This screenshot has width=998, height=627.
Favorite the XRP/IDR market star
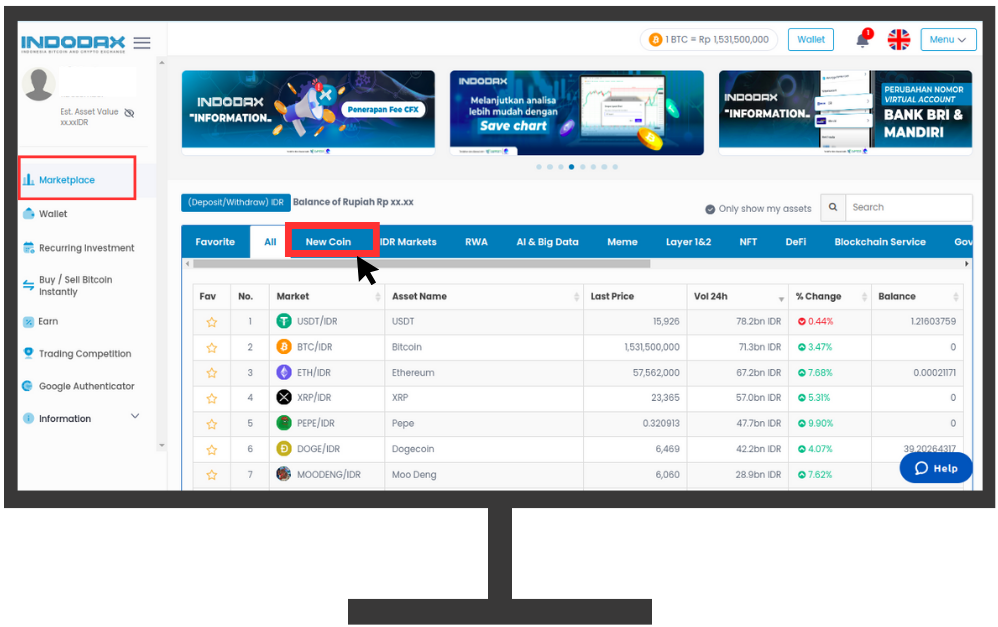[212, 398]
